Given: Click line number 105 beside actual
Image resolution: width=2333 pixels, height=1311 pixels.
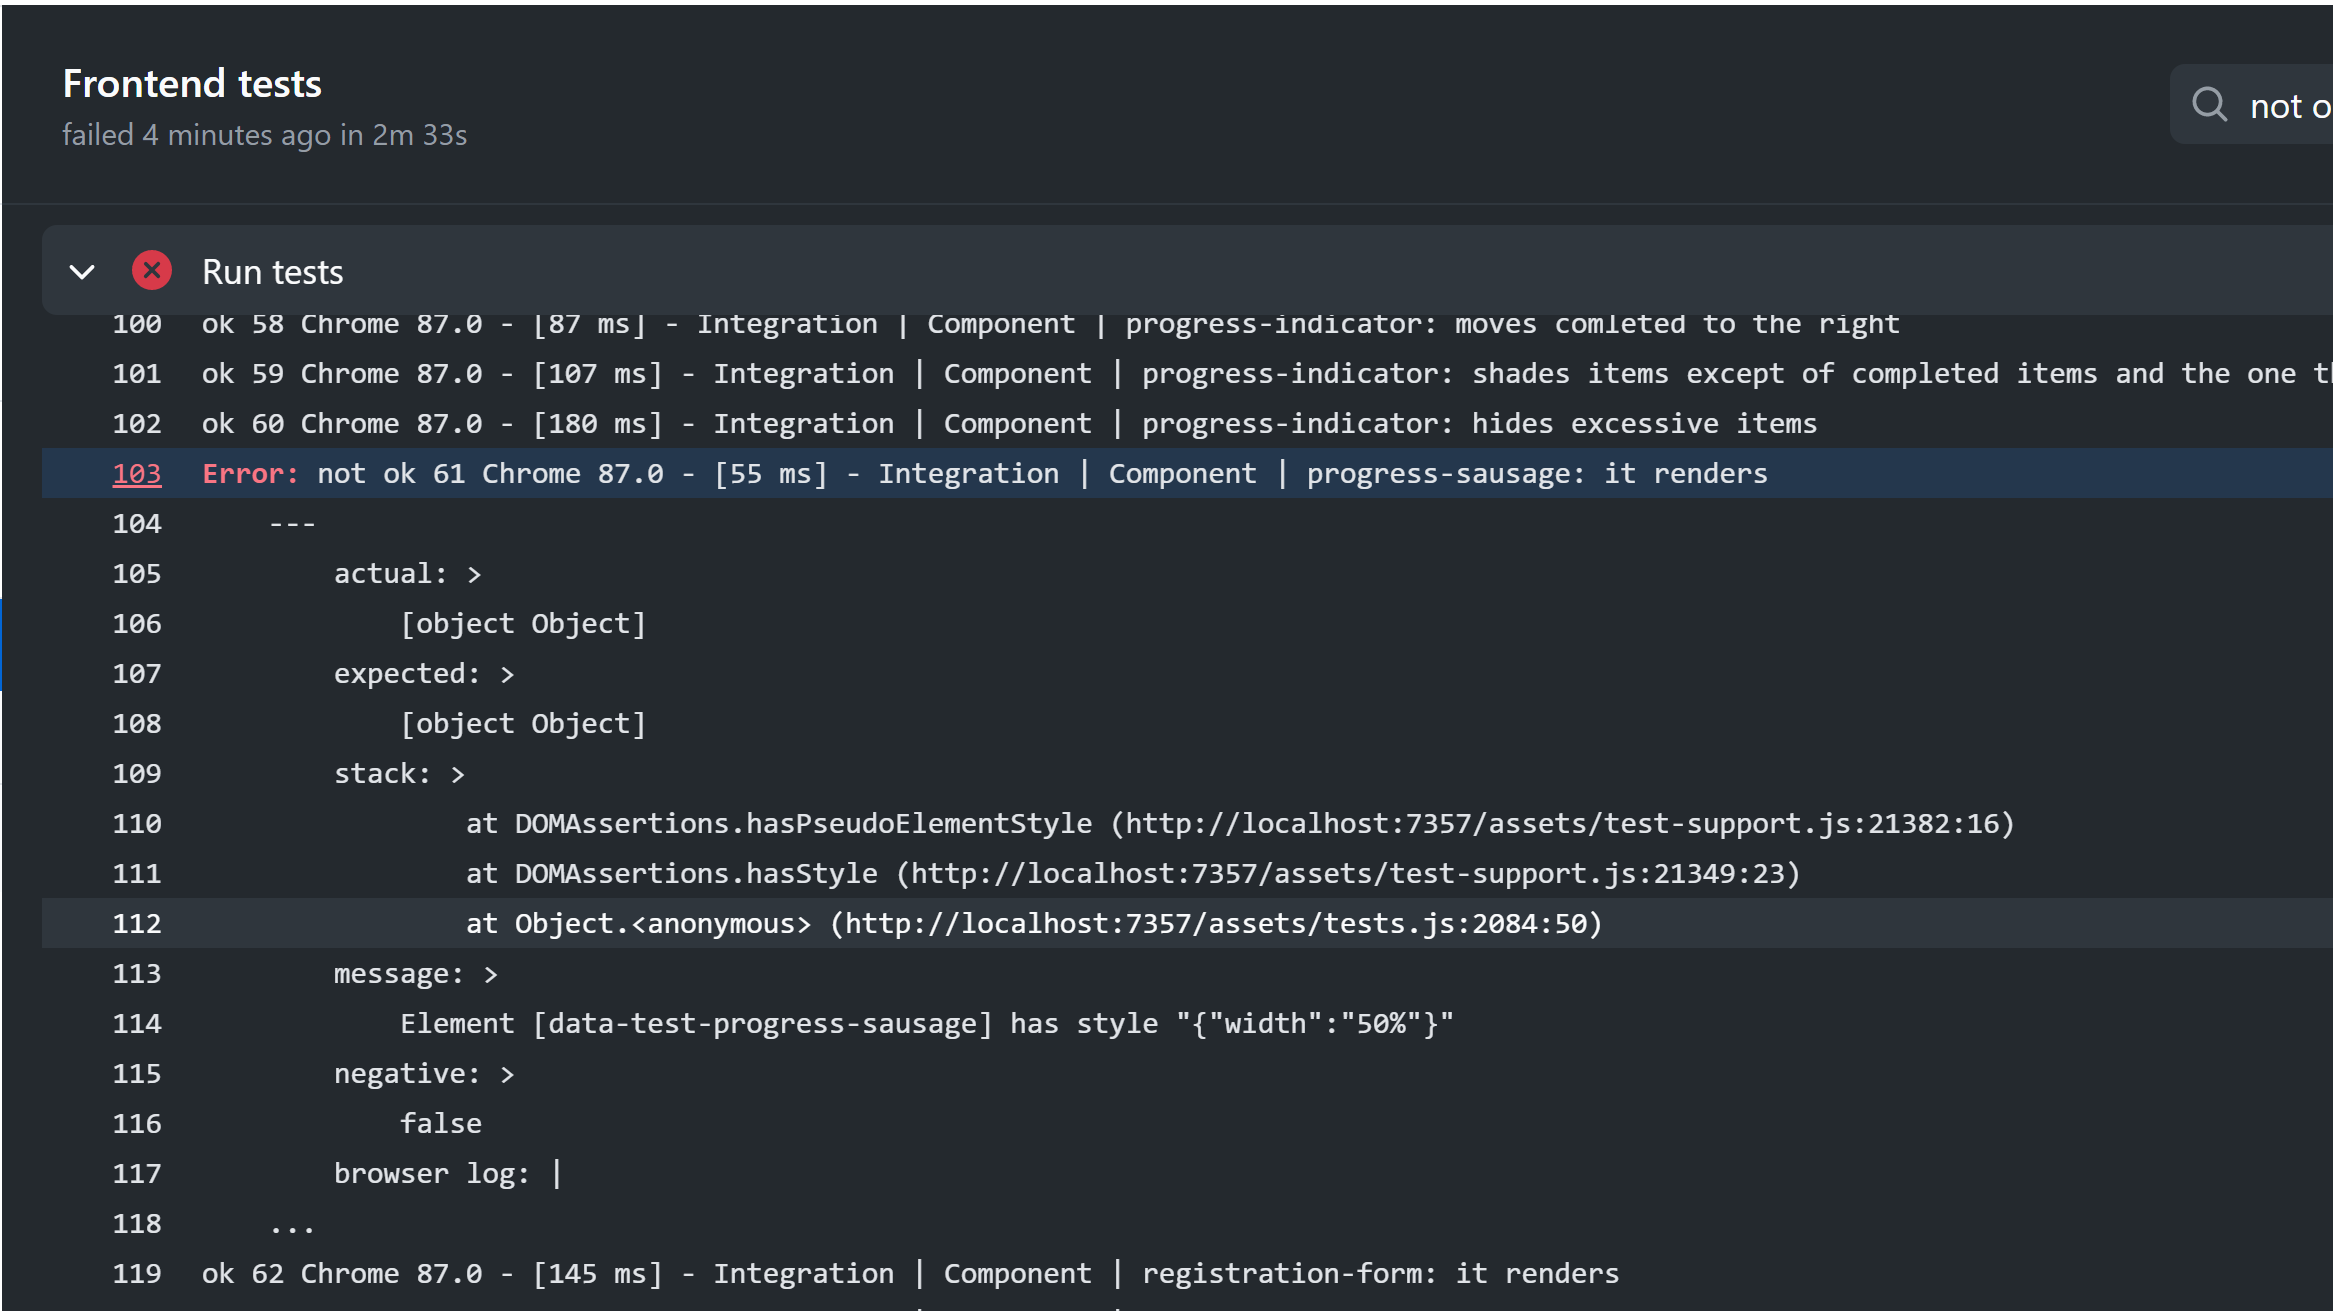Looking at the screenshot, I should tap(137, 574).
